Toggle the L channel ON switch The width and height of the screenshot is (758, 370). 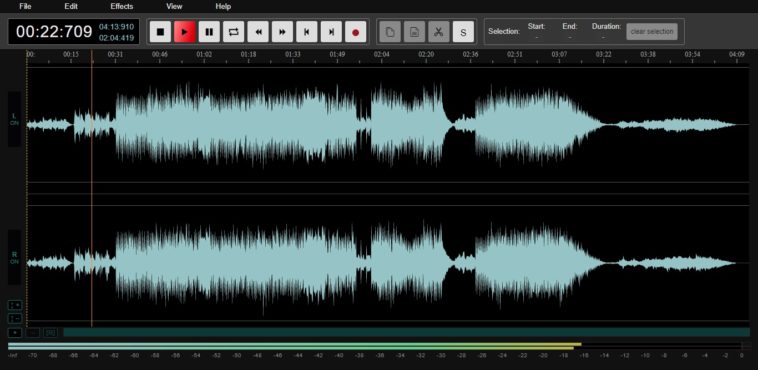click(x=14, y=119)
